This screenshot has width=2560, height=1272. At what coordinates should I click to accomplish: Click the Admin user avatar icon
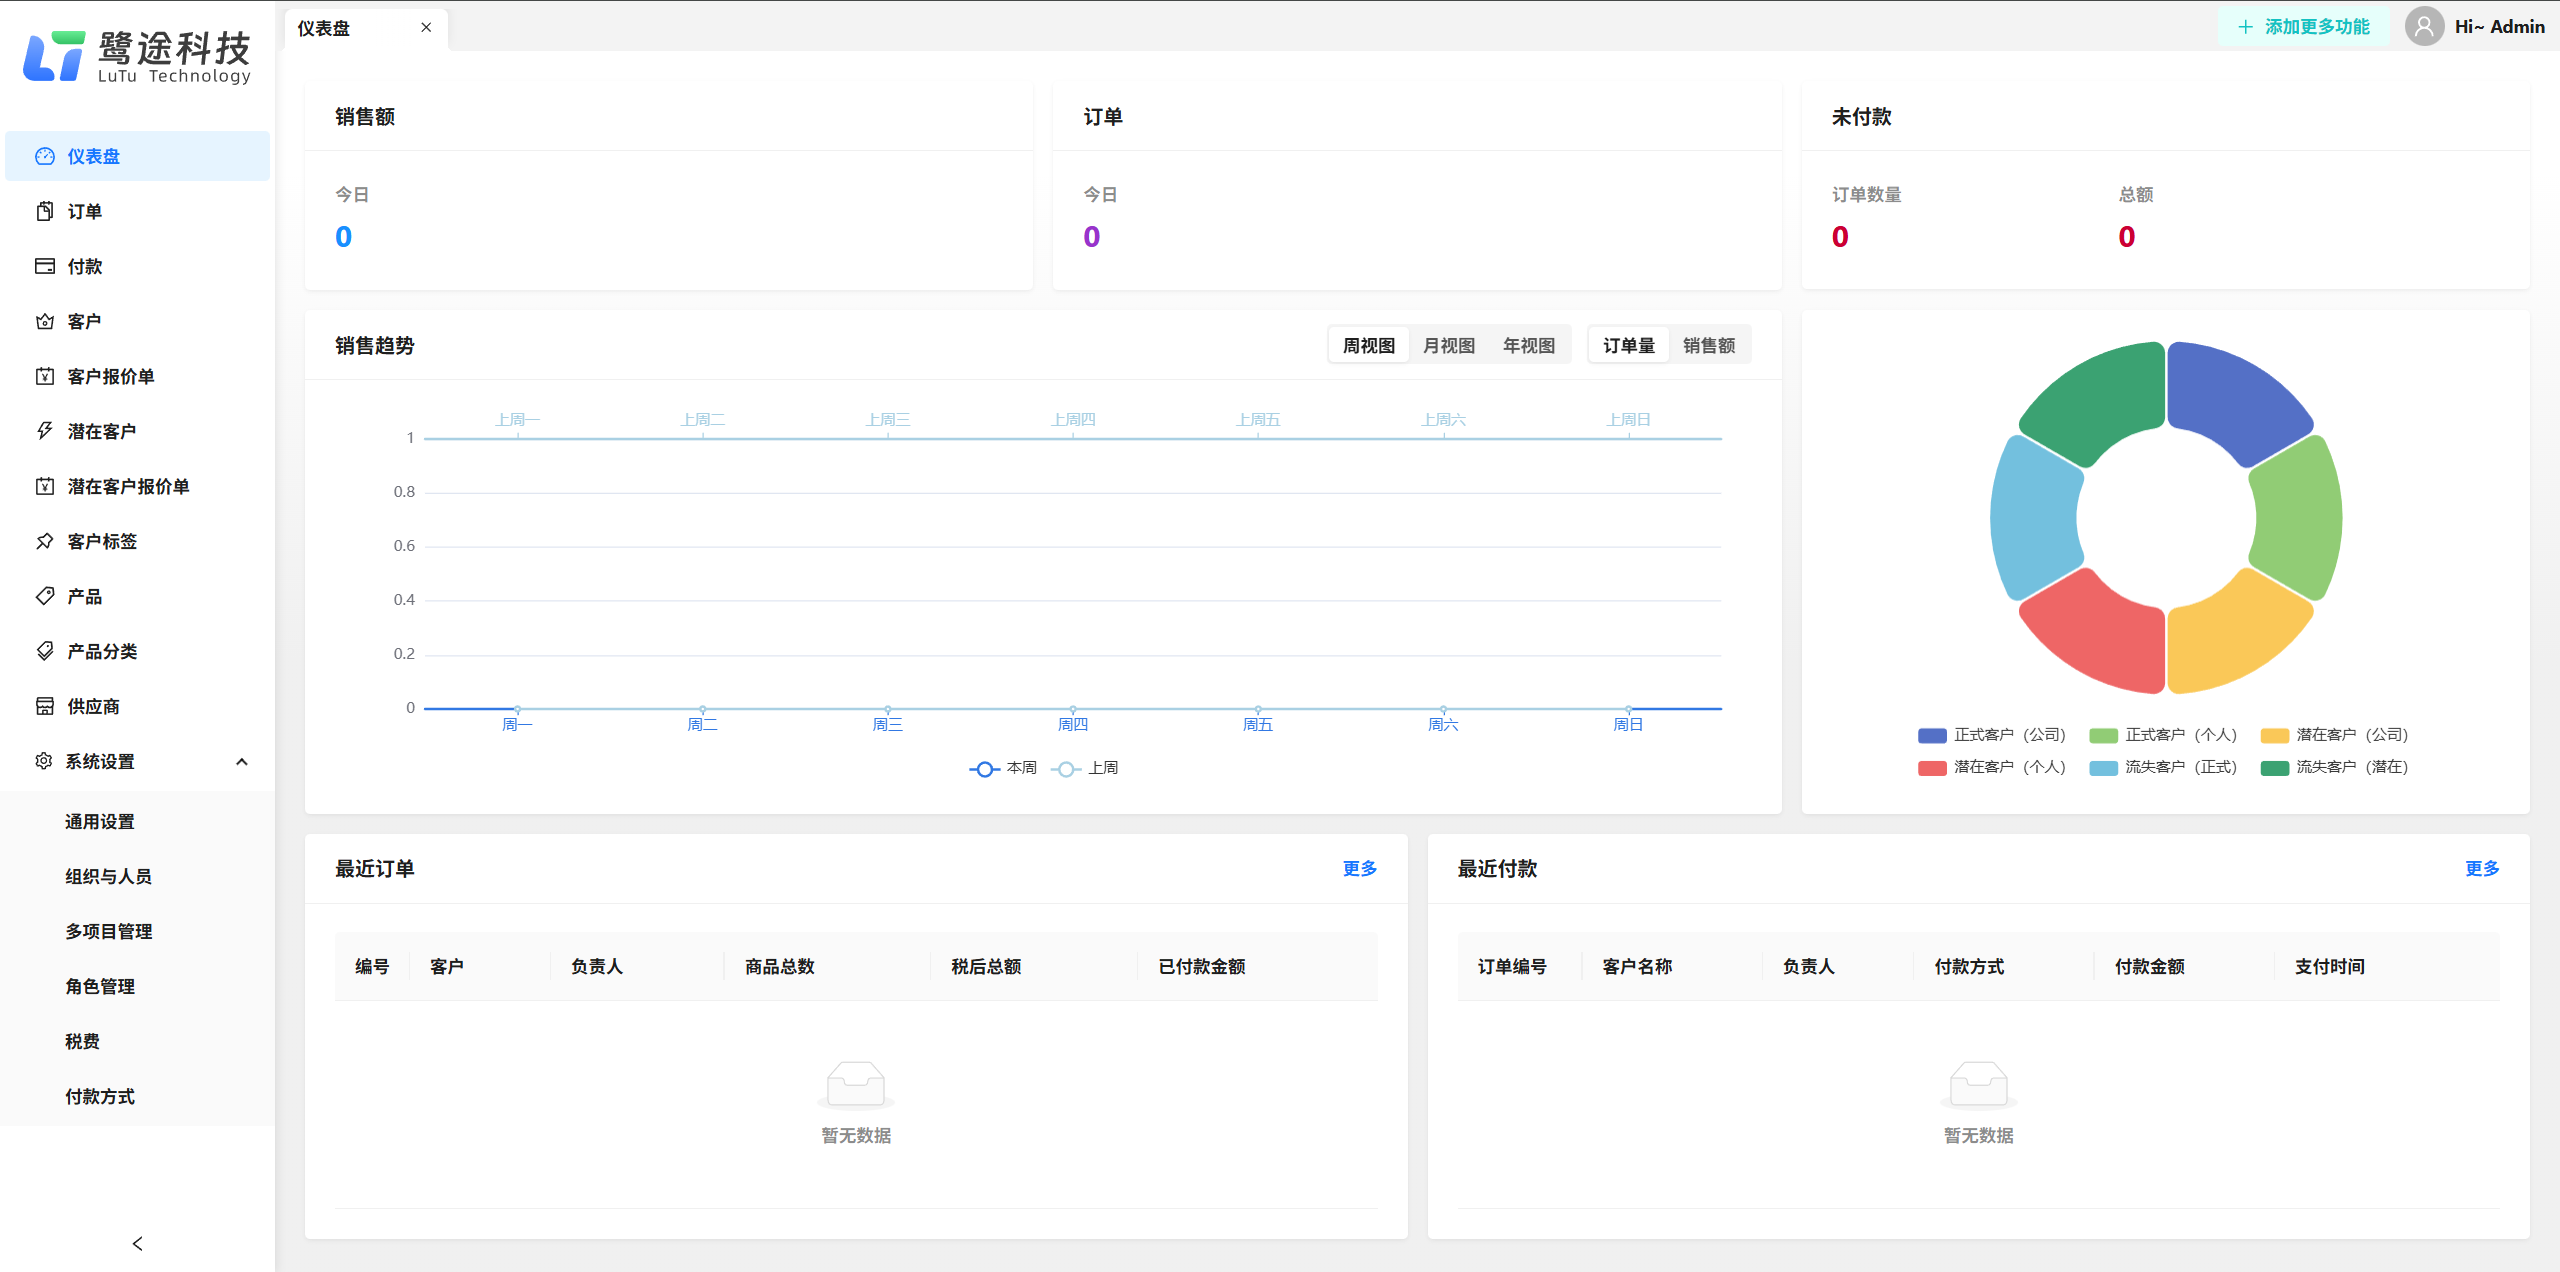pos(2424,27)
